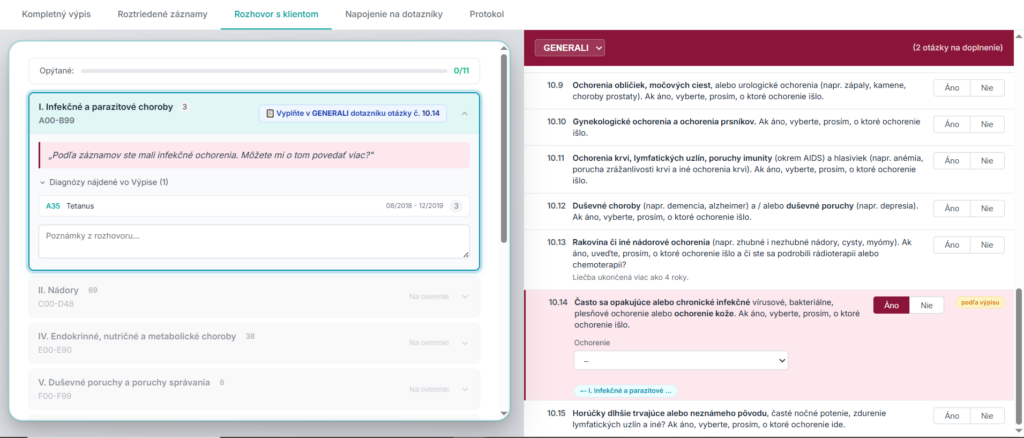Choose Nie for question 10.10
The height and width of the screenshot is (438, 1024).
click(987, 125)
